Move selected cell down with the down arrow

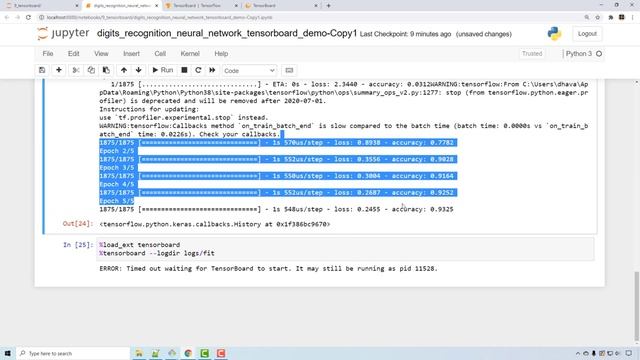pos(139,70)
